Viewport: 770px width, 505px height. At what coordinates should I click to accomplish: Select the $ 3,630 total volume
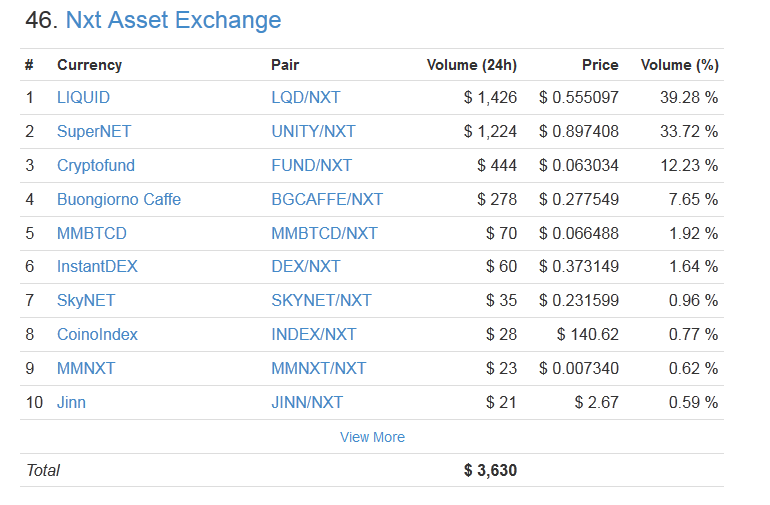pyautogui.click(x=490, y=470)
